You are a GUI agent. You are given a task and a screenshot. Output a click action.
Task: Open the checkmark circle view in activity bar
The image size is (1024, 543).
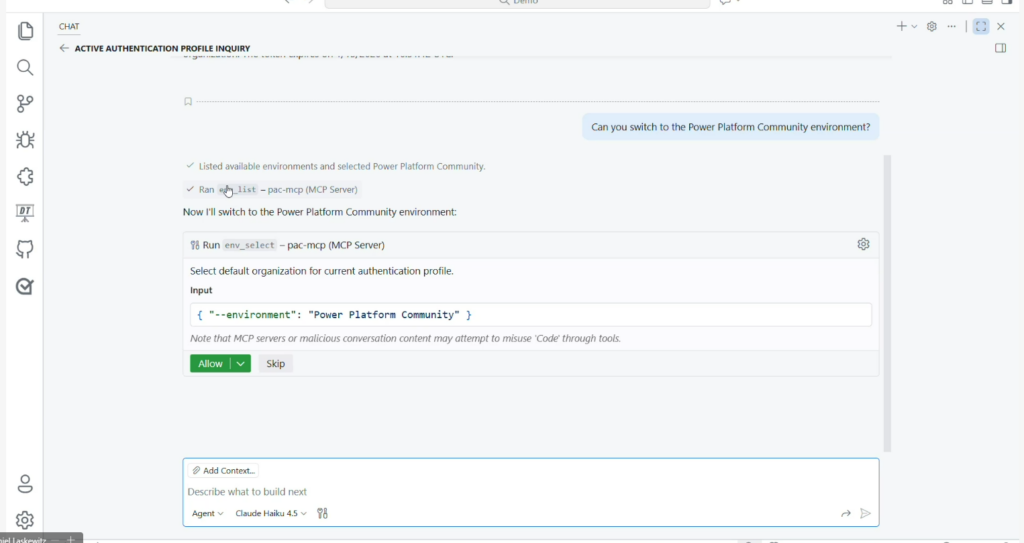click(x=25, y=286)
